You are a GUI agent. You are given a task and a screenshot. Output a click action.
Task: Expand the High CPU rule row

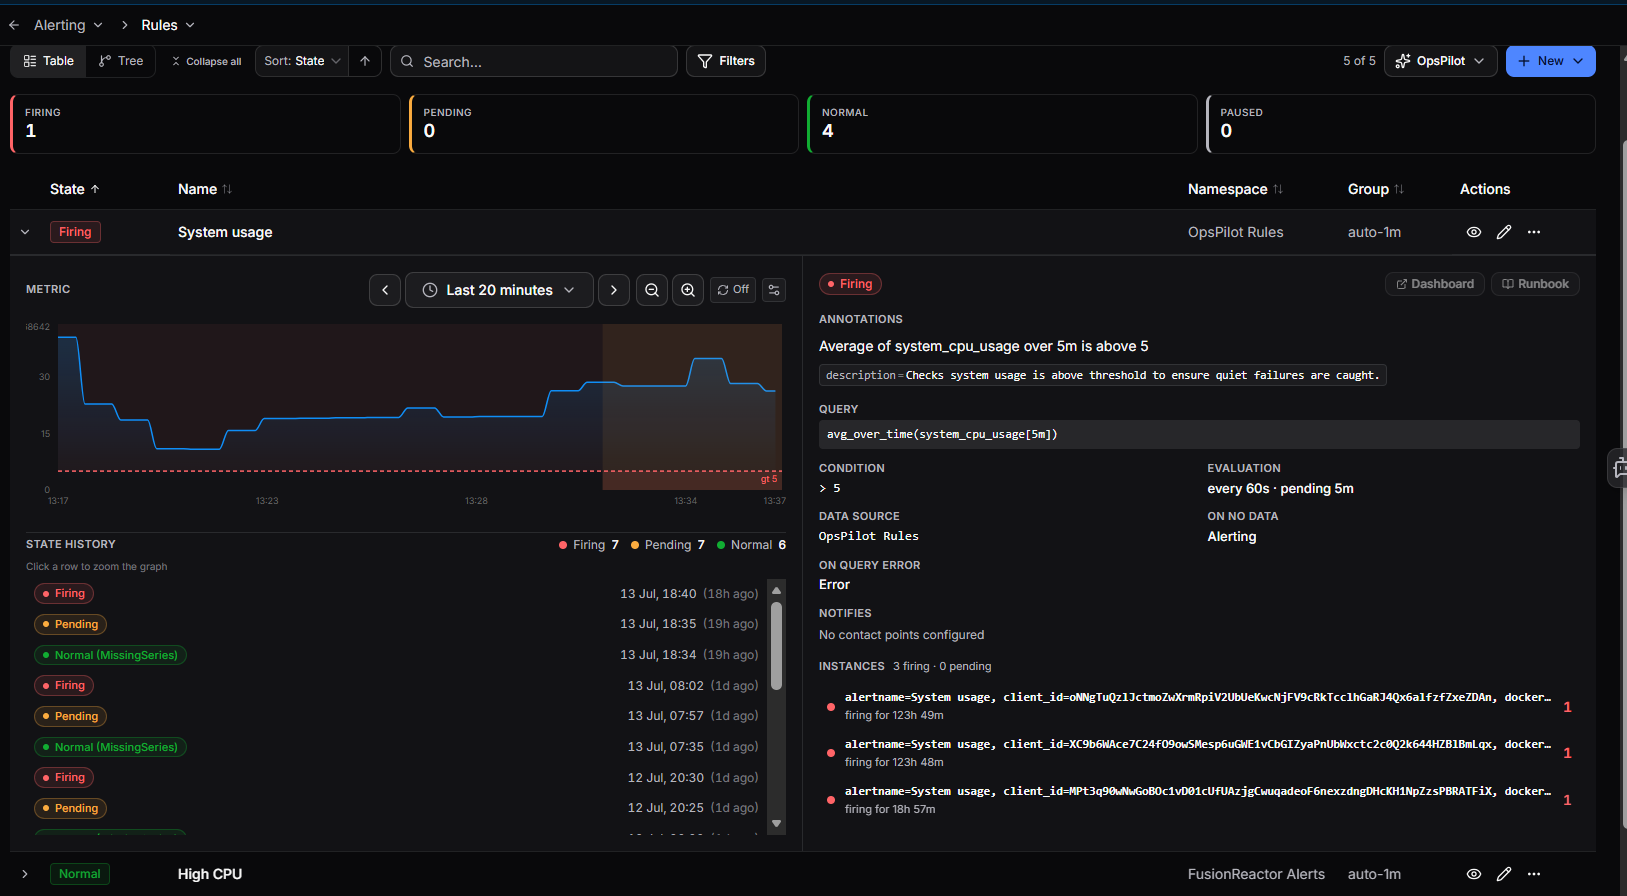(25, 874)
